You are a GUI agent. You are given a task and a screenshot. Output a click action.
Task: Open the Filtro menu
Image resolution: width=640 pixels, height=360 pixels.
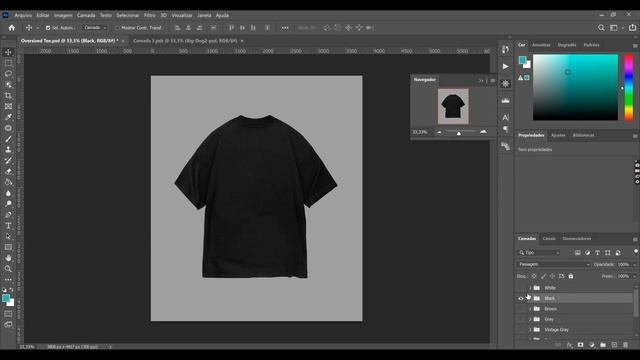pos(149,15)
